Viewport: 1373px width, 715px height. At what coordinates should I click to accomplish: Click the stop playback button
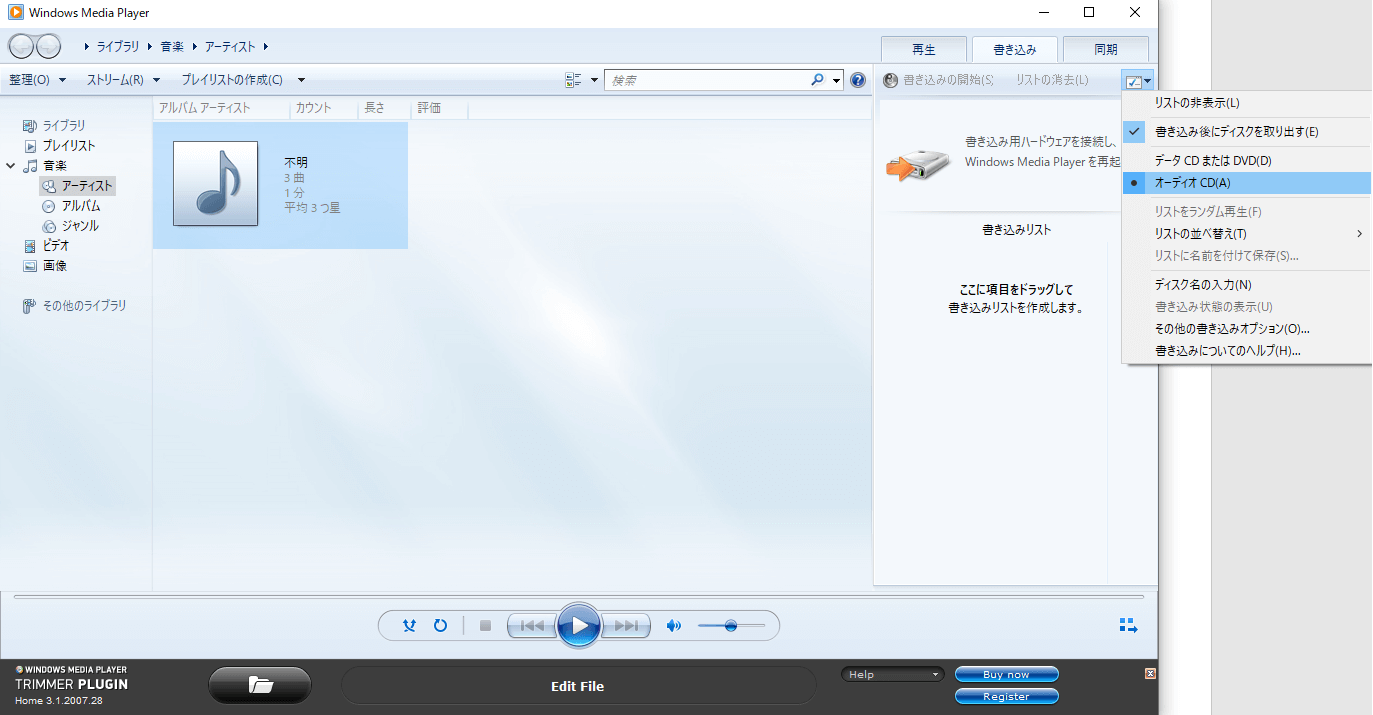click(x=486, y=626)
